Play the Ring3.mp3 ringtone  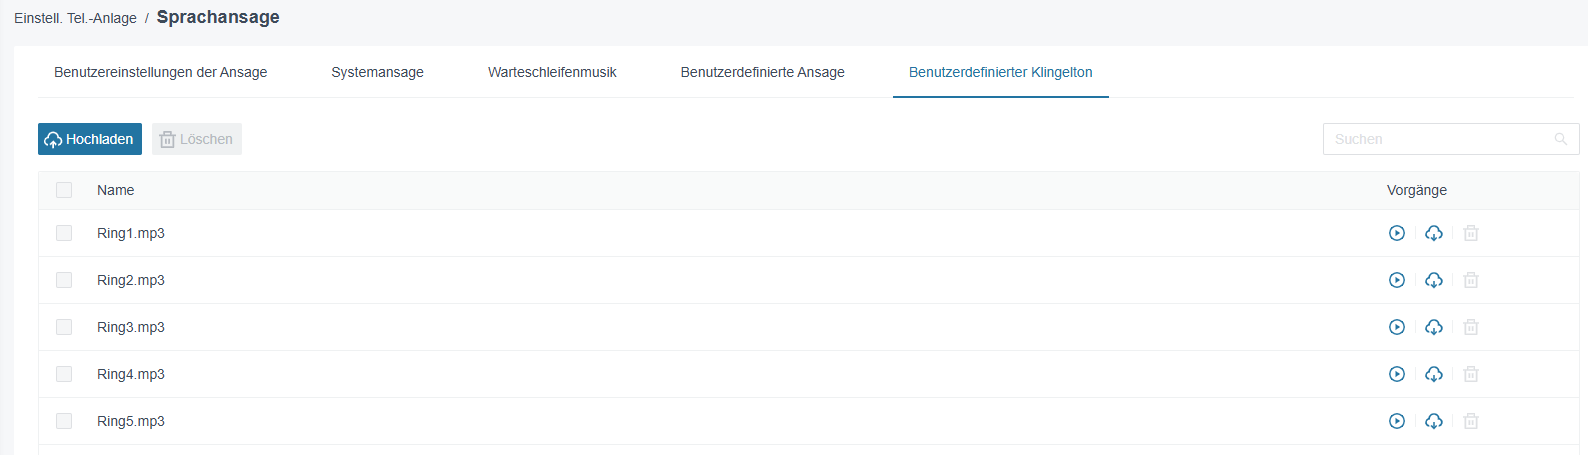coord(1397,327)
